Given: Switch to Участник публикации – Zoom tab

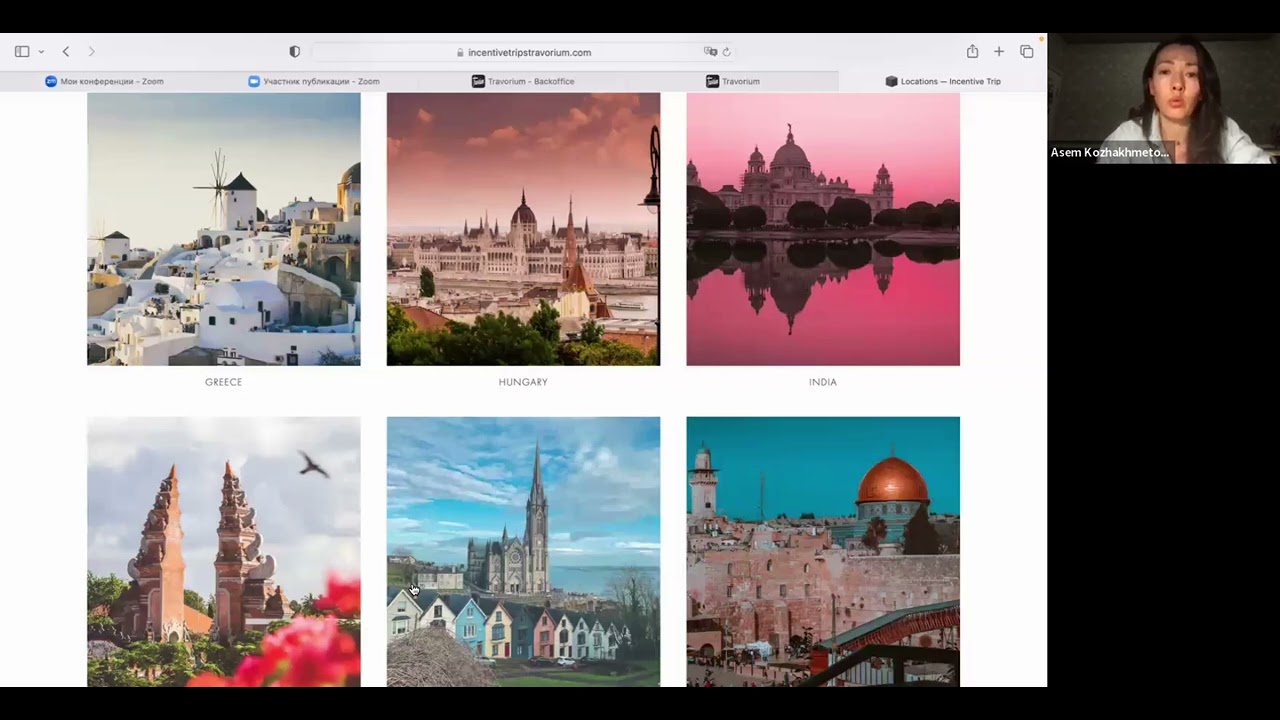Looking at the screenshot, I should pos(314,81).
